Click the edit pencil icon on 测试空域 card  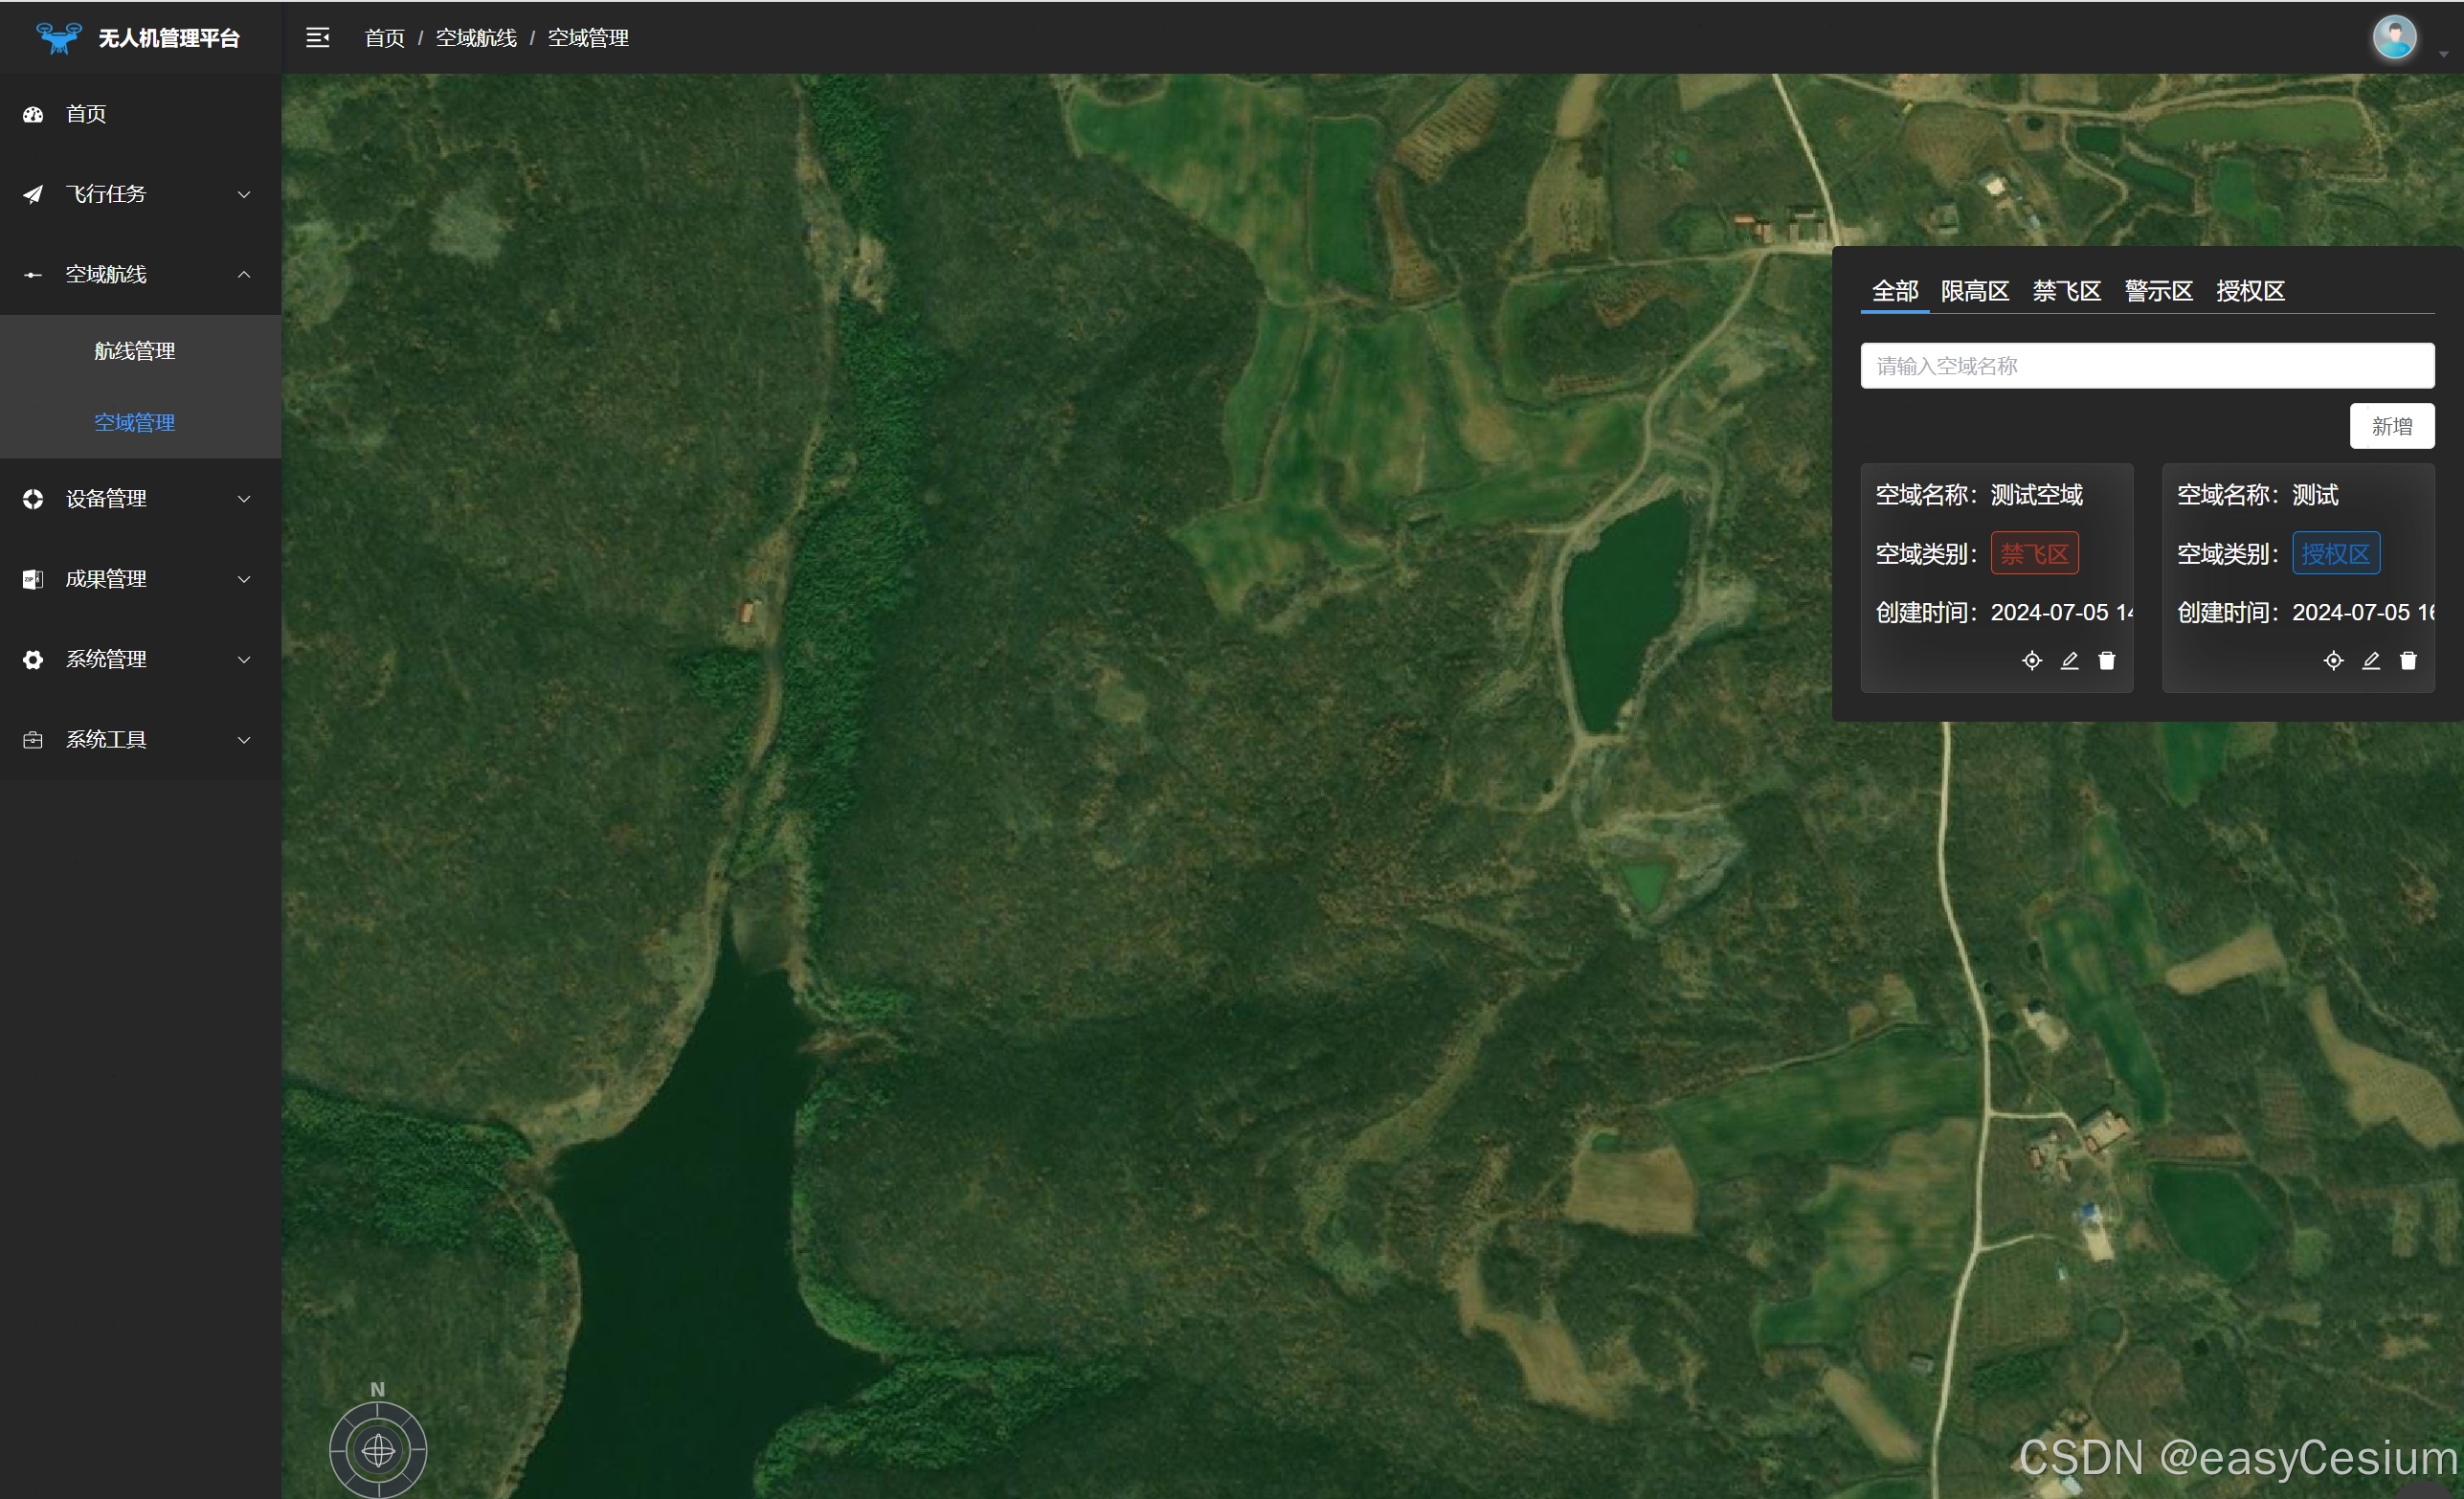(2069, 661)
